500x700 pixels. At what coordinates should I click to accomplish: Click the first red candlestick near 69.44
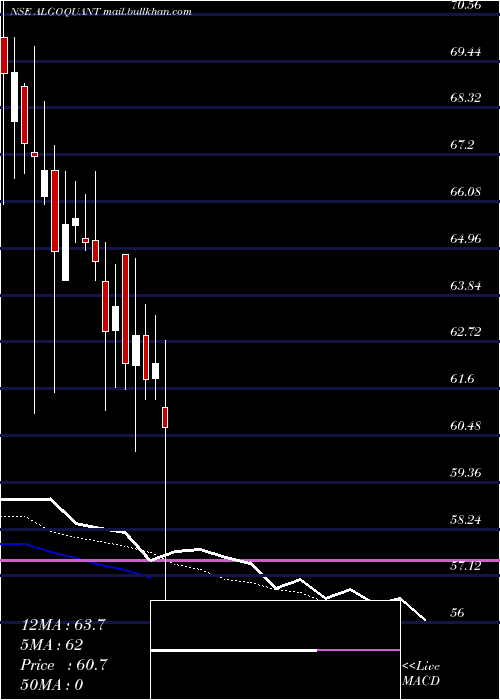4,55
